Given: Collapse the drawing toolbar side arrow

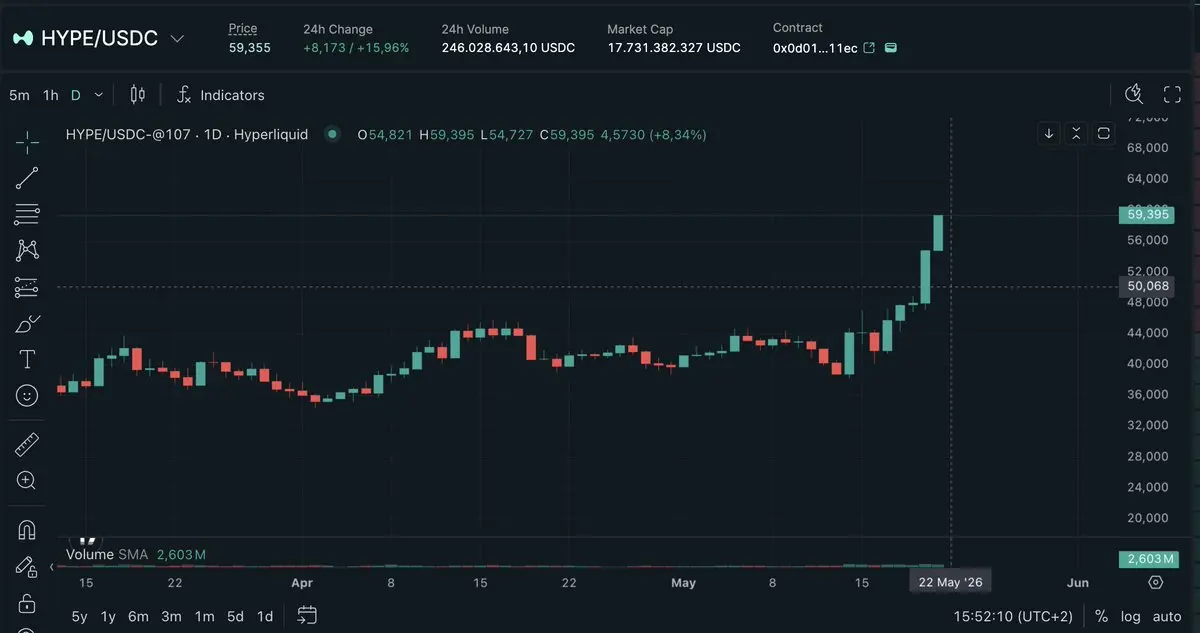Looking at the screenshot, I should point(51,567).
